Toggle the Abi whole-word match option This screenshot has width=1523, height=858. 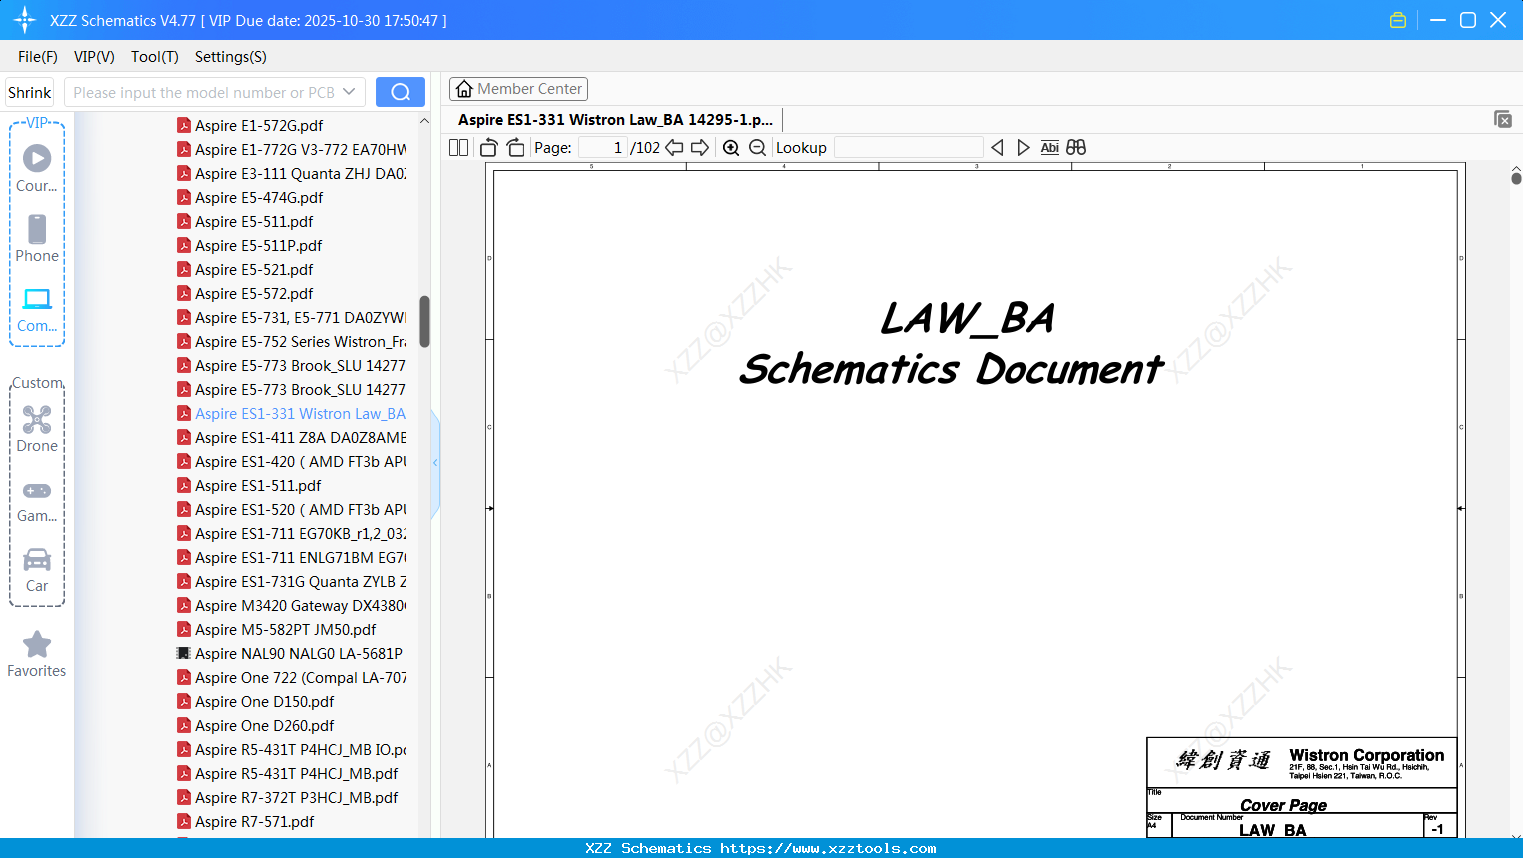pyautogui.click(x=1049, y=148)
